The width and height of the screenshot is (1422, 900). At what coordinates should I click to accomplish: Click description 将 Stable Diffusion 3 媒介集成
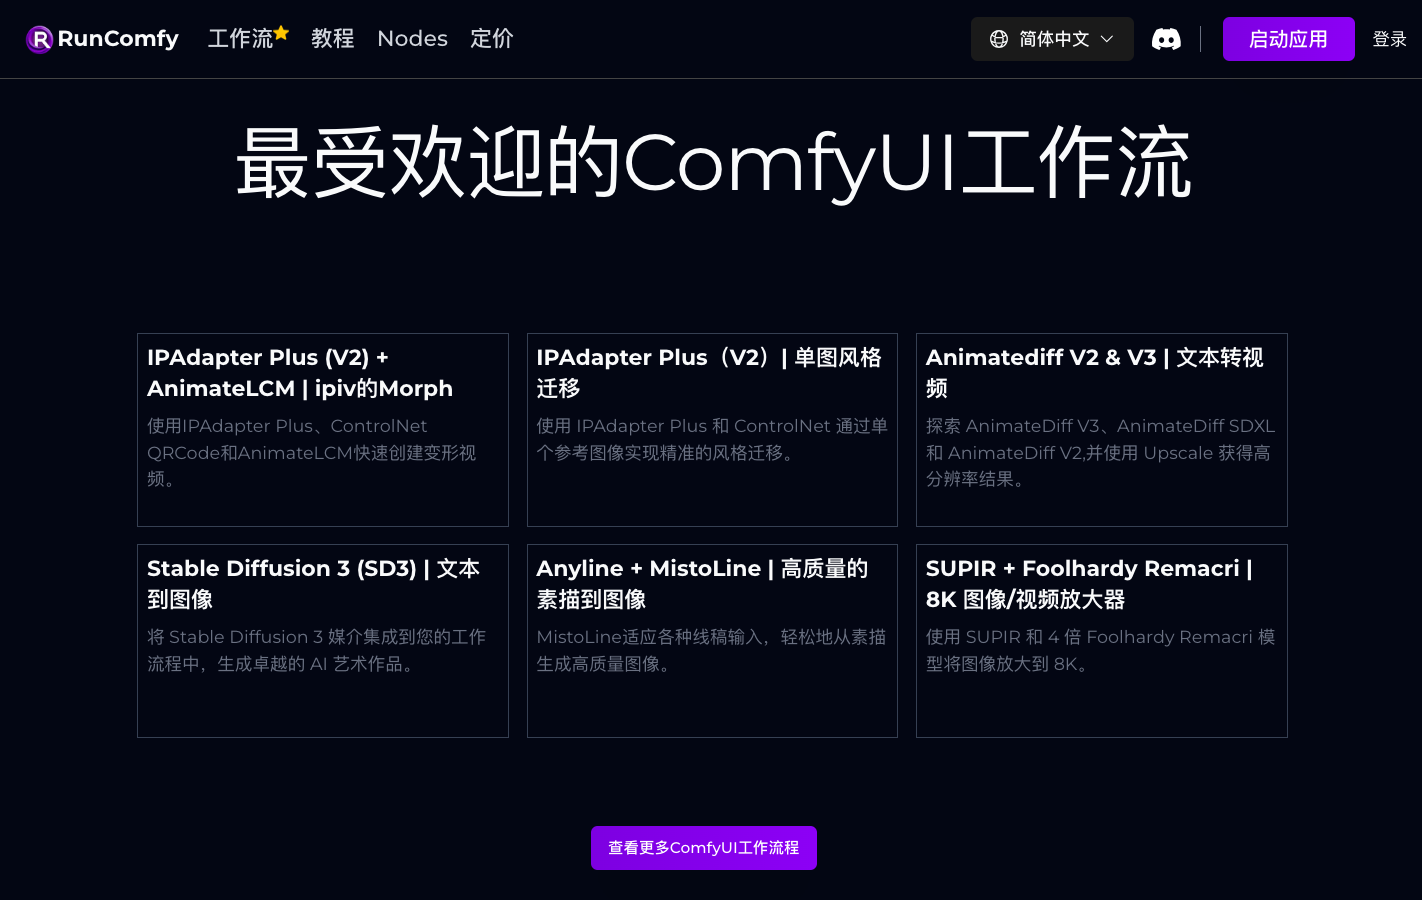point(317,650)
